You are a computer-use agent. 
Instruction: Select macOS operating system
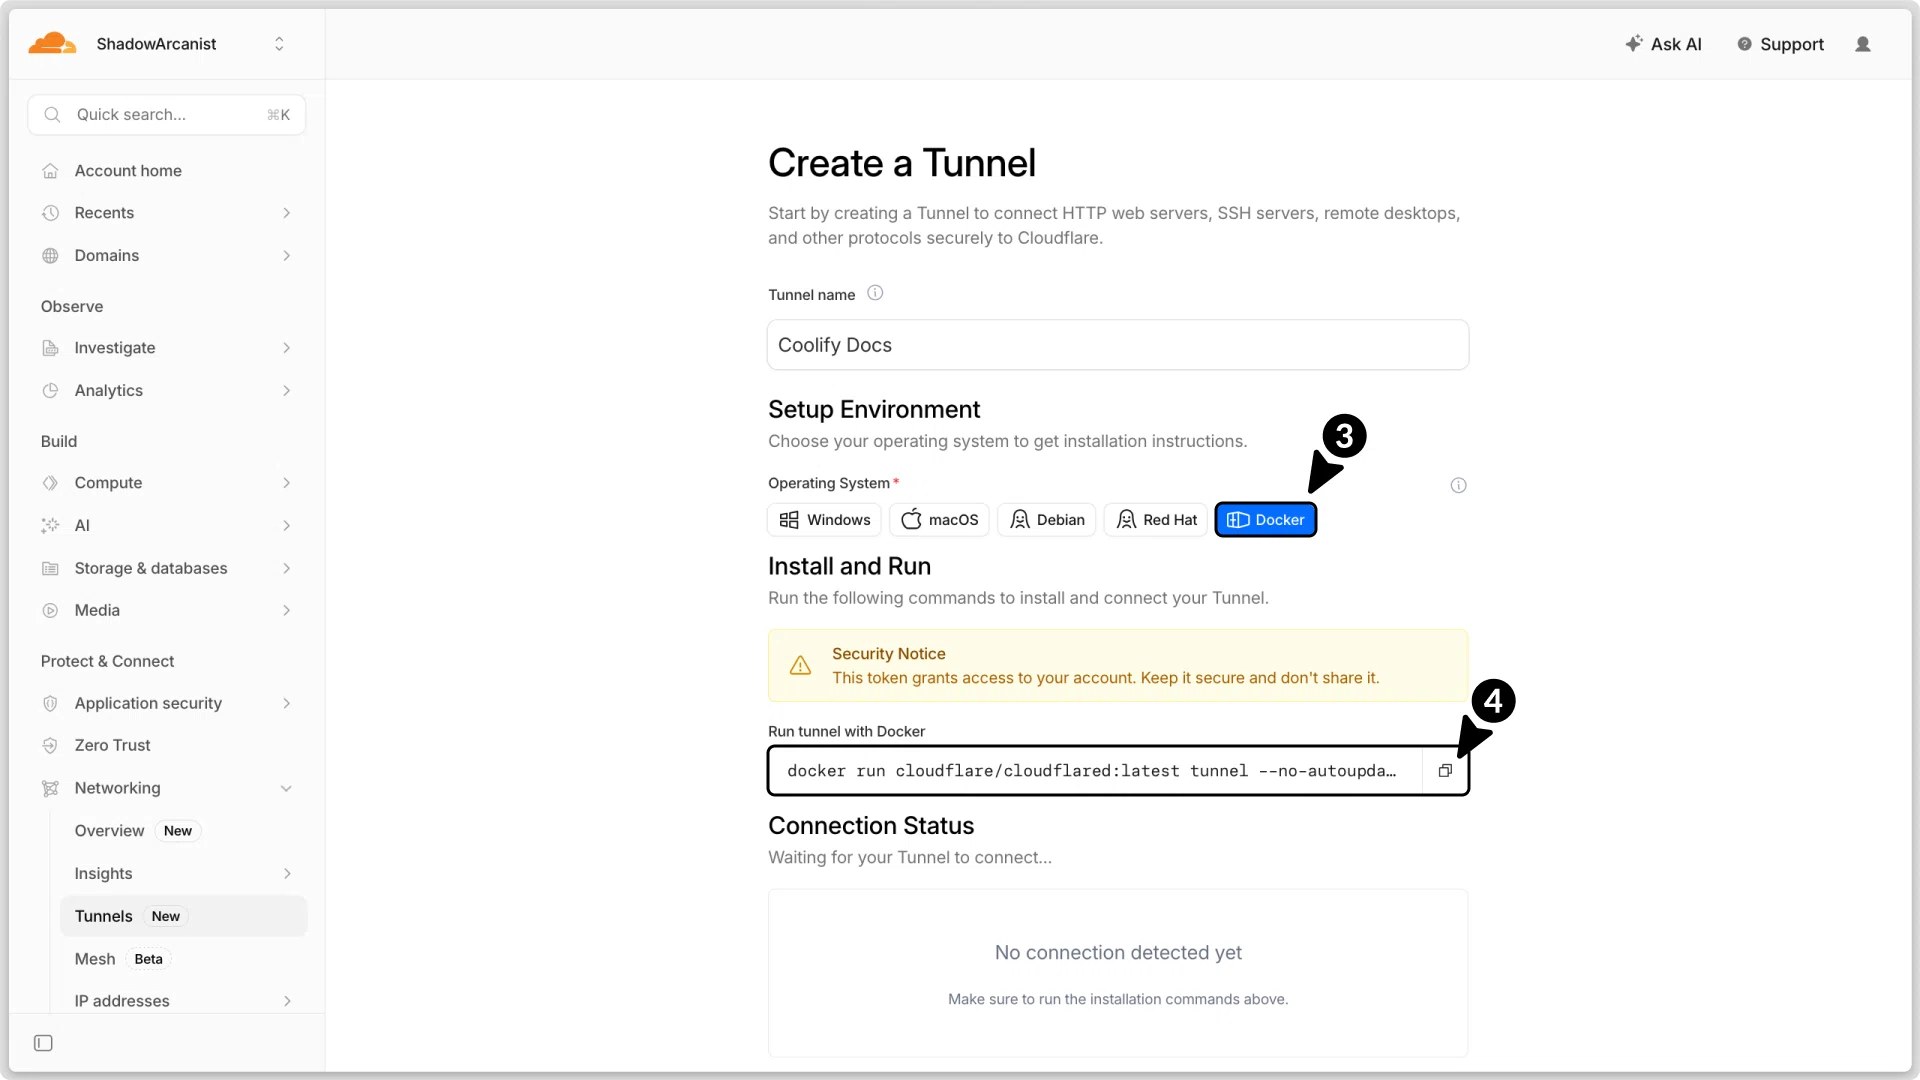939,520
